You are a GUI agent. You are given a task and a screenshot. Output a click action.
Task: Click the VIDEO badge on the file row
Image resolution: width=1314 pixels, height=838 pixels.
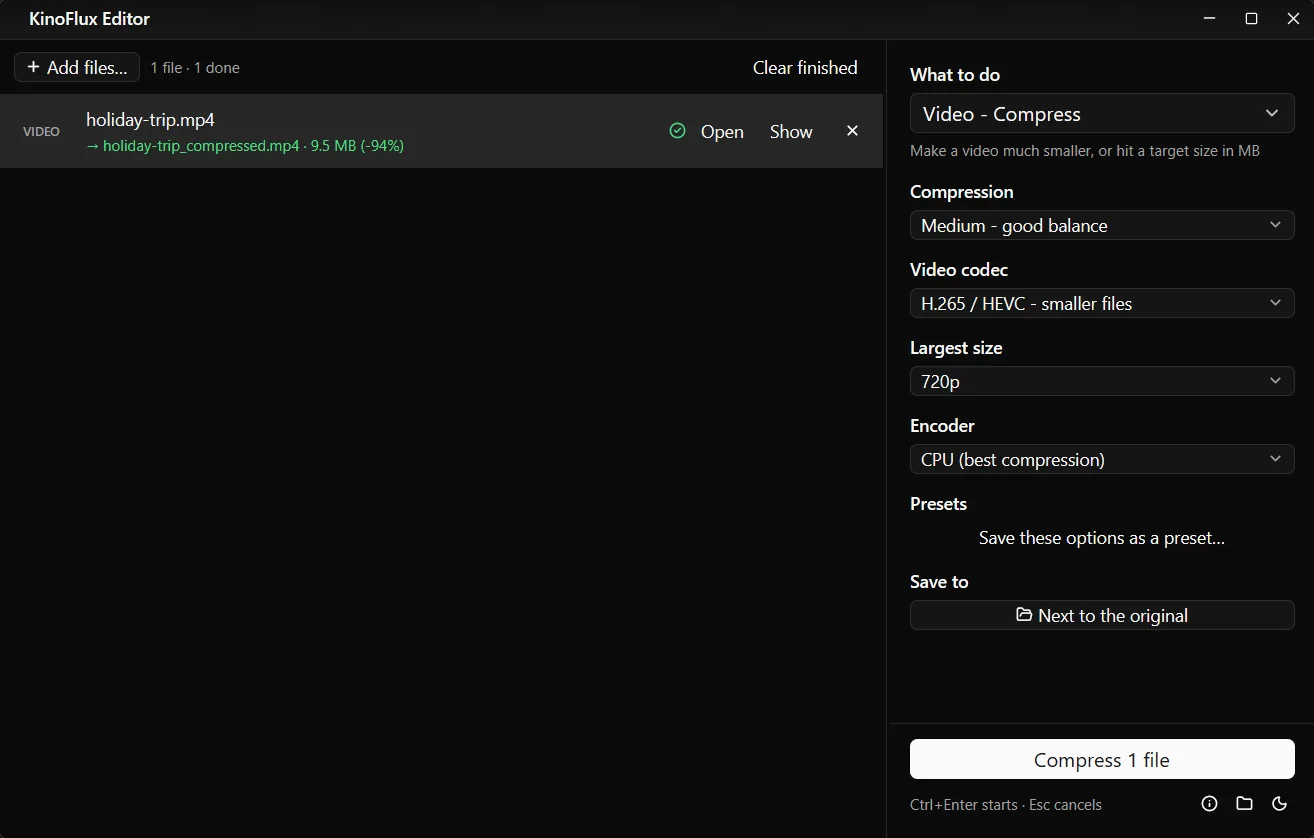[41, 131]
